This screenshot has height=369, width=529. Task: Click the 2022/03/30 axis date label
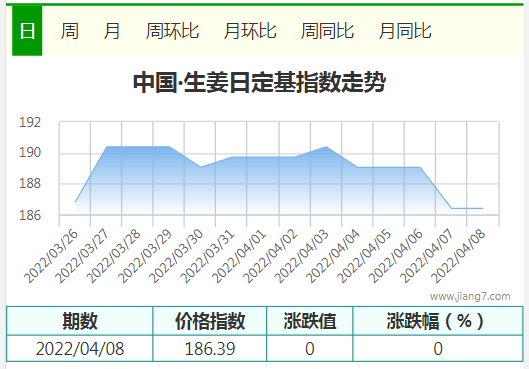(176, 256)
